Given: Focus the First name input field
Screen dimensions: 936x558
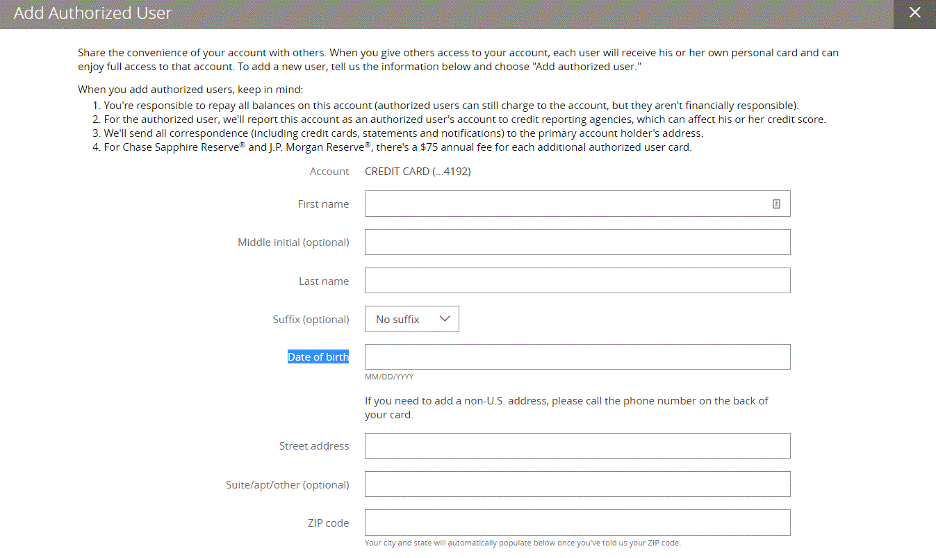Looking at the screenshot, I should pyautogui.click(x=565, y=204).
